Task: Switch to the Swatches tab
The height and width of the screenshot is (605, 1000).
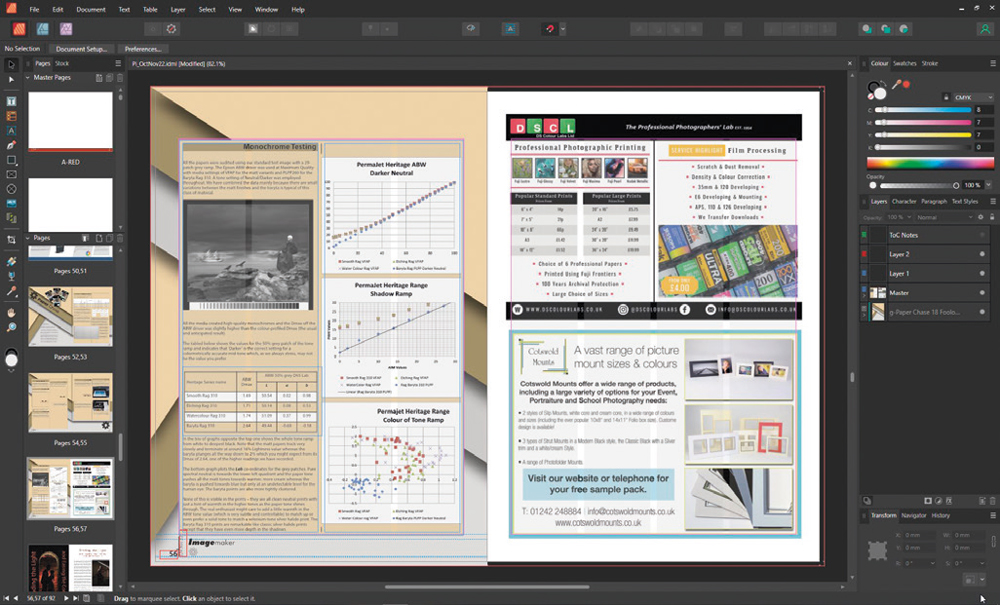Action: point(904,63)
